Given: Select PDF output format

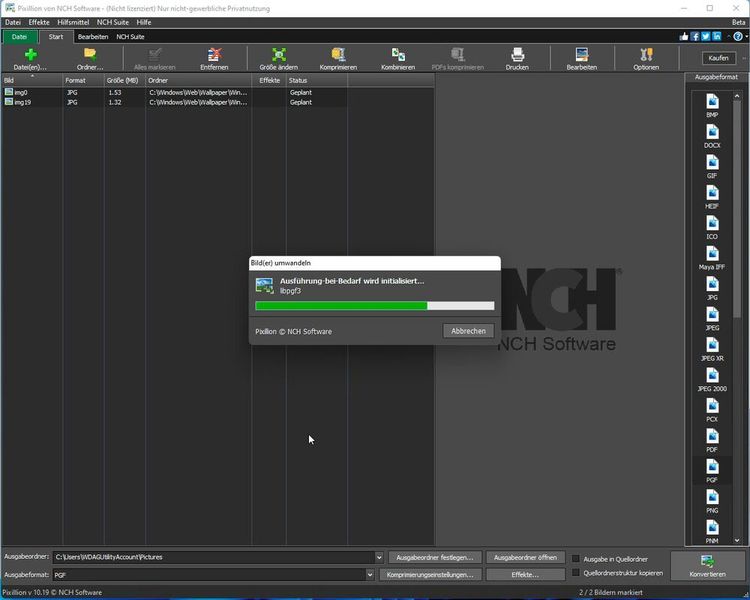Looking at the screenshot, I should pyautogui.click(x=712, y=441).
